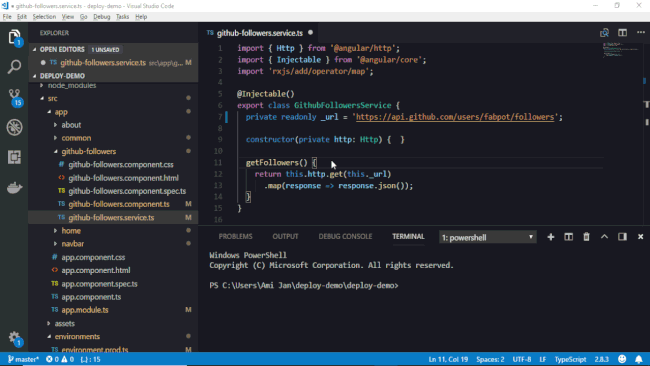
Task: Open the Edit menu
Action: tap(22, 17)
